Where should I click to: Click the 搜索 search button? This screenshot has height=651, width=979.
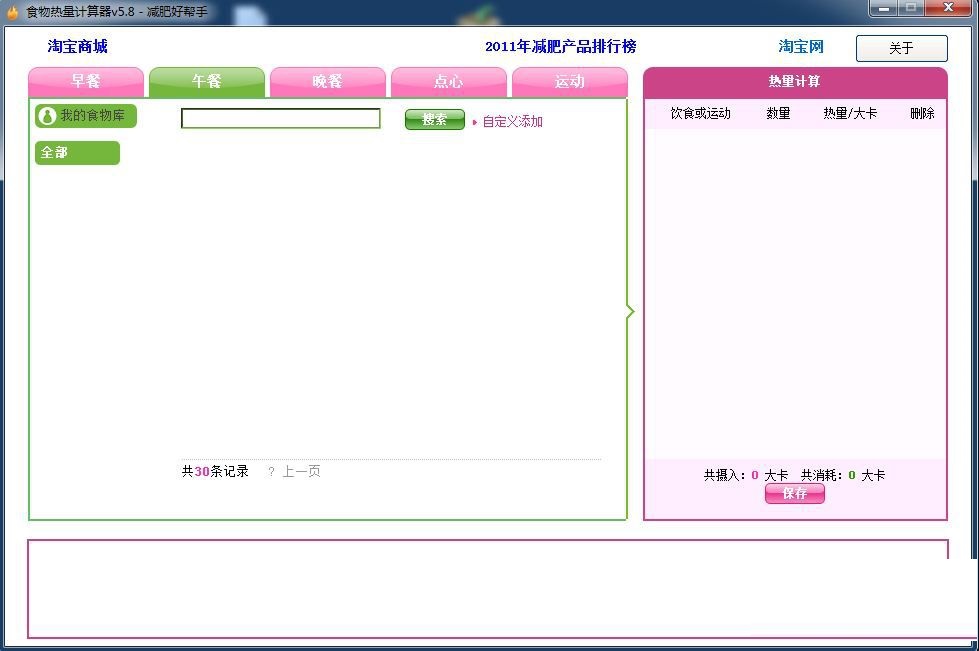click(435, 119)
